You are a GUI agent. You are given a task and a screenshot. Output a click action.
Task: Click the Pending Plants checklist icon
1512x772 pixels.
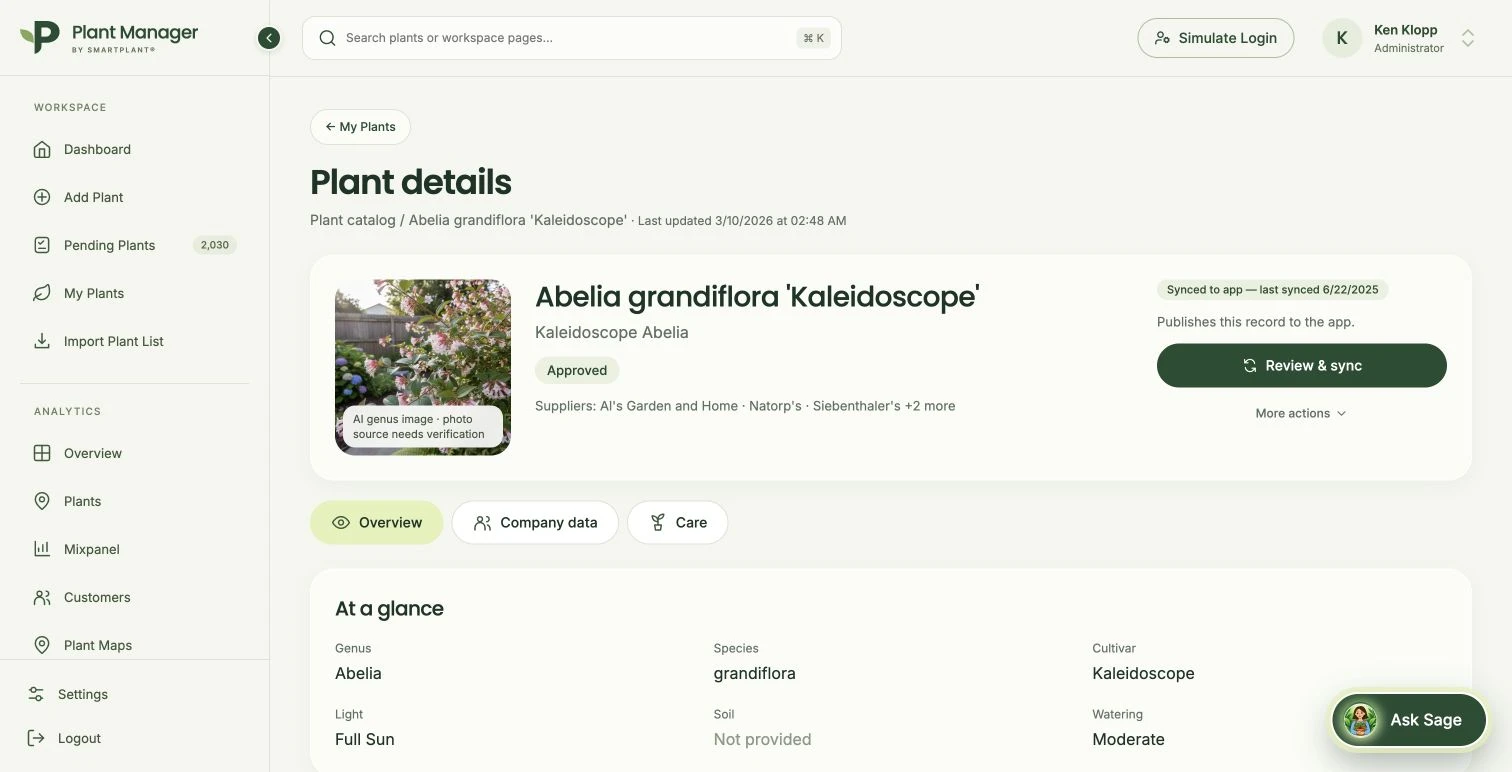[42, 245]
